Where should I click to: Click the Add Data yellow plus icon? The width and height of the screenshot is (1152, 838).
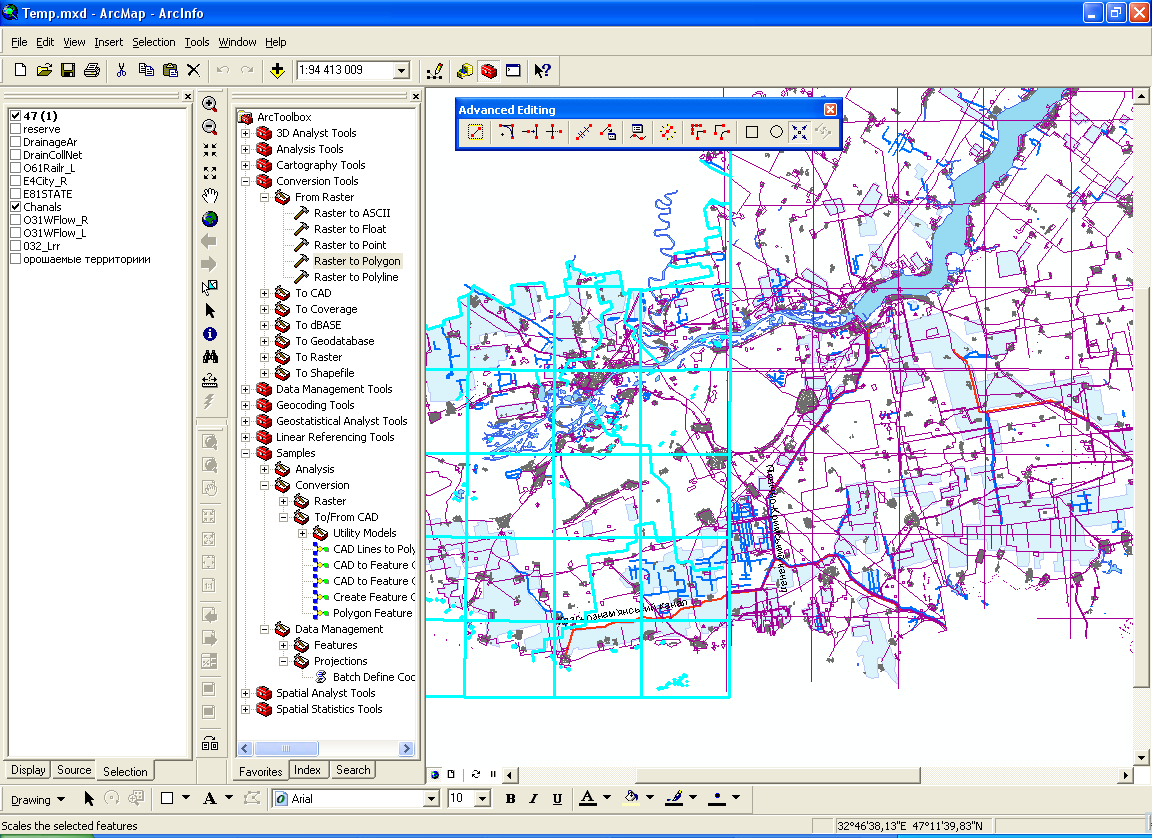click(x=277, y=71)
